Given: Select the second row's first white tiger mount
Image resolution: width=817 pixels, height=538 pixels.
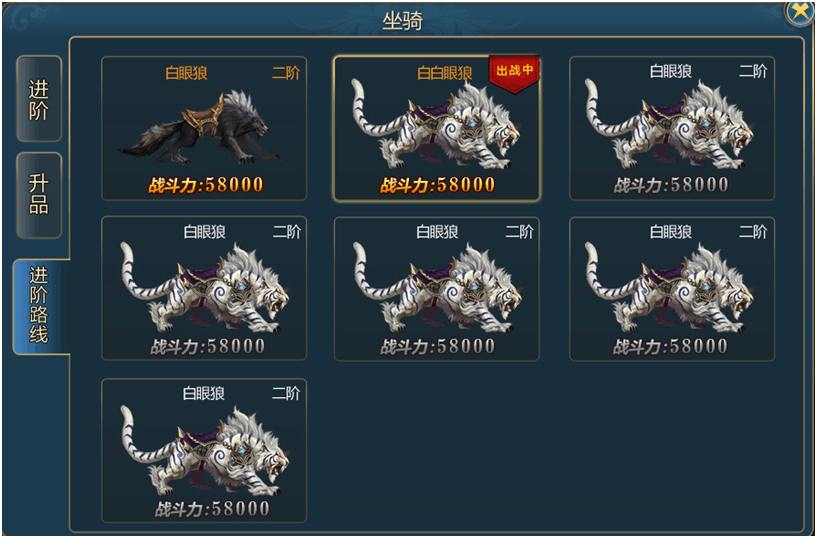Looking at the screenshot, I should click(205, 287).
